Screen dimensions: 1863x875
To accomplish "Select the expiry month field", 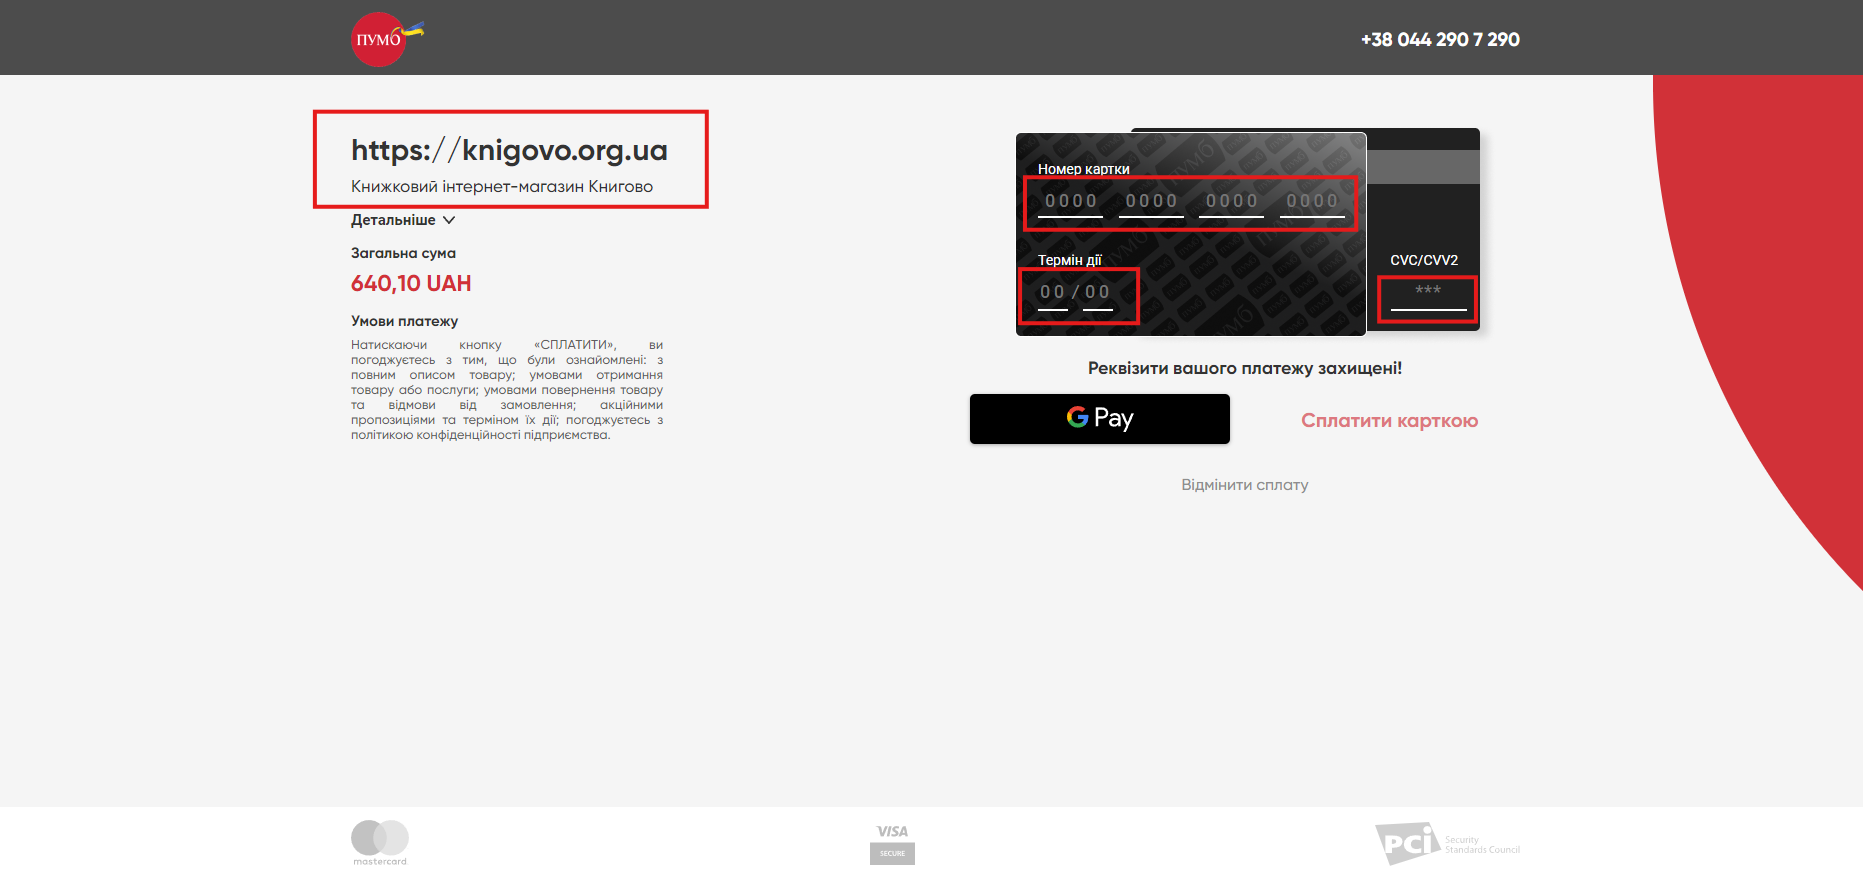I will coord(1053,293).
